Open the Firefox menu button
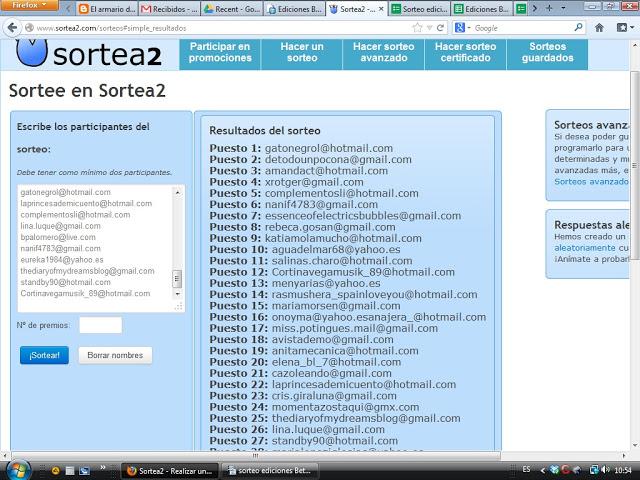This screenshot has width=640, height=480. coord(29,5)
